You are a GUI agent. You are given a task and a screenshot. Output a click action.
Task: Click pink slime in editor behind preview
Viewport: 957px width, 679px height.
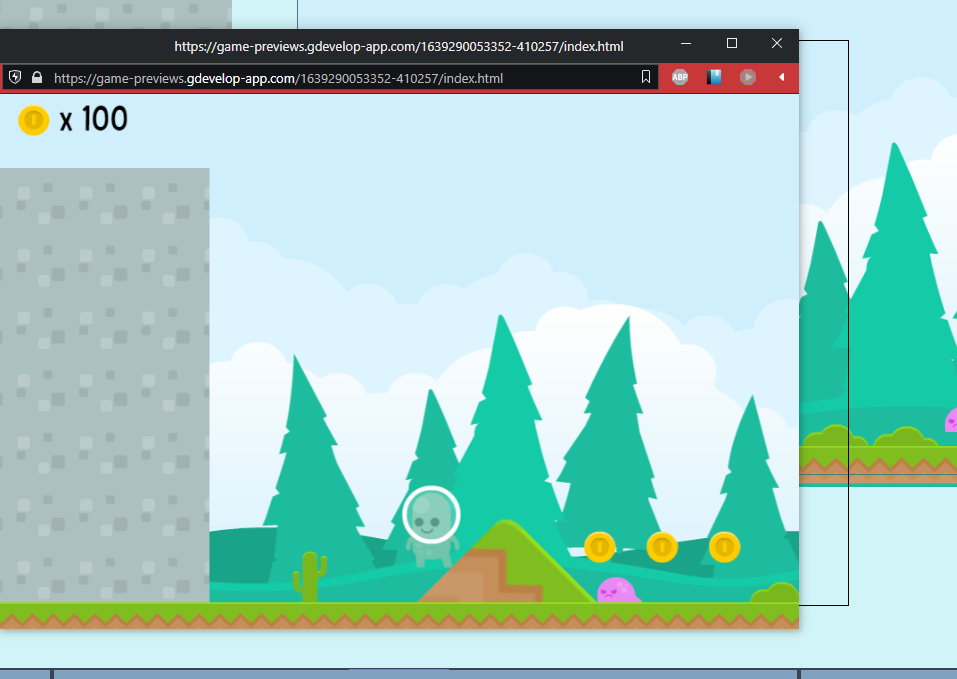pyautogui.click(x=951, y=420)
